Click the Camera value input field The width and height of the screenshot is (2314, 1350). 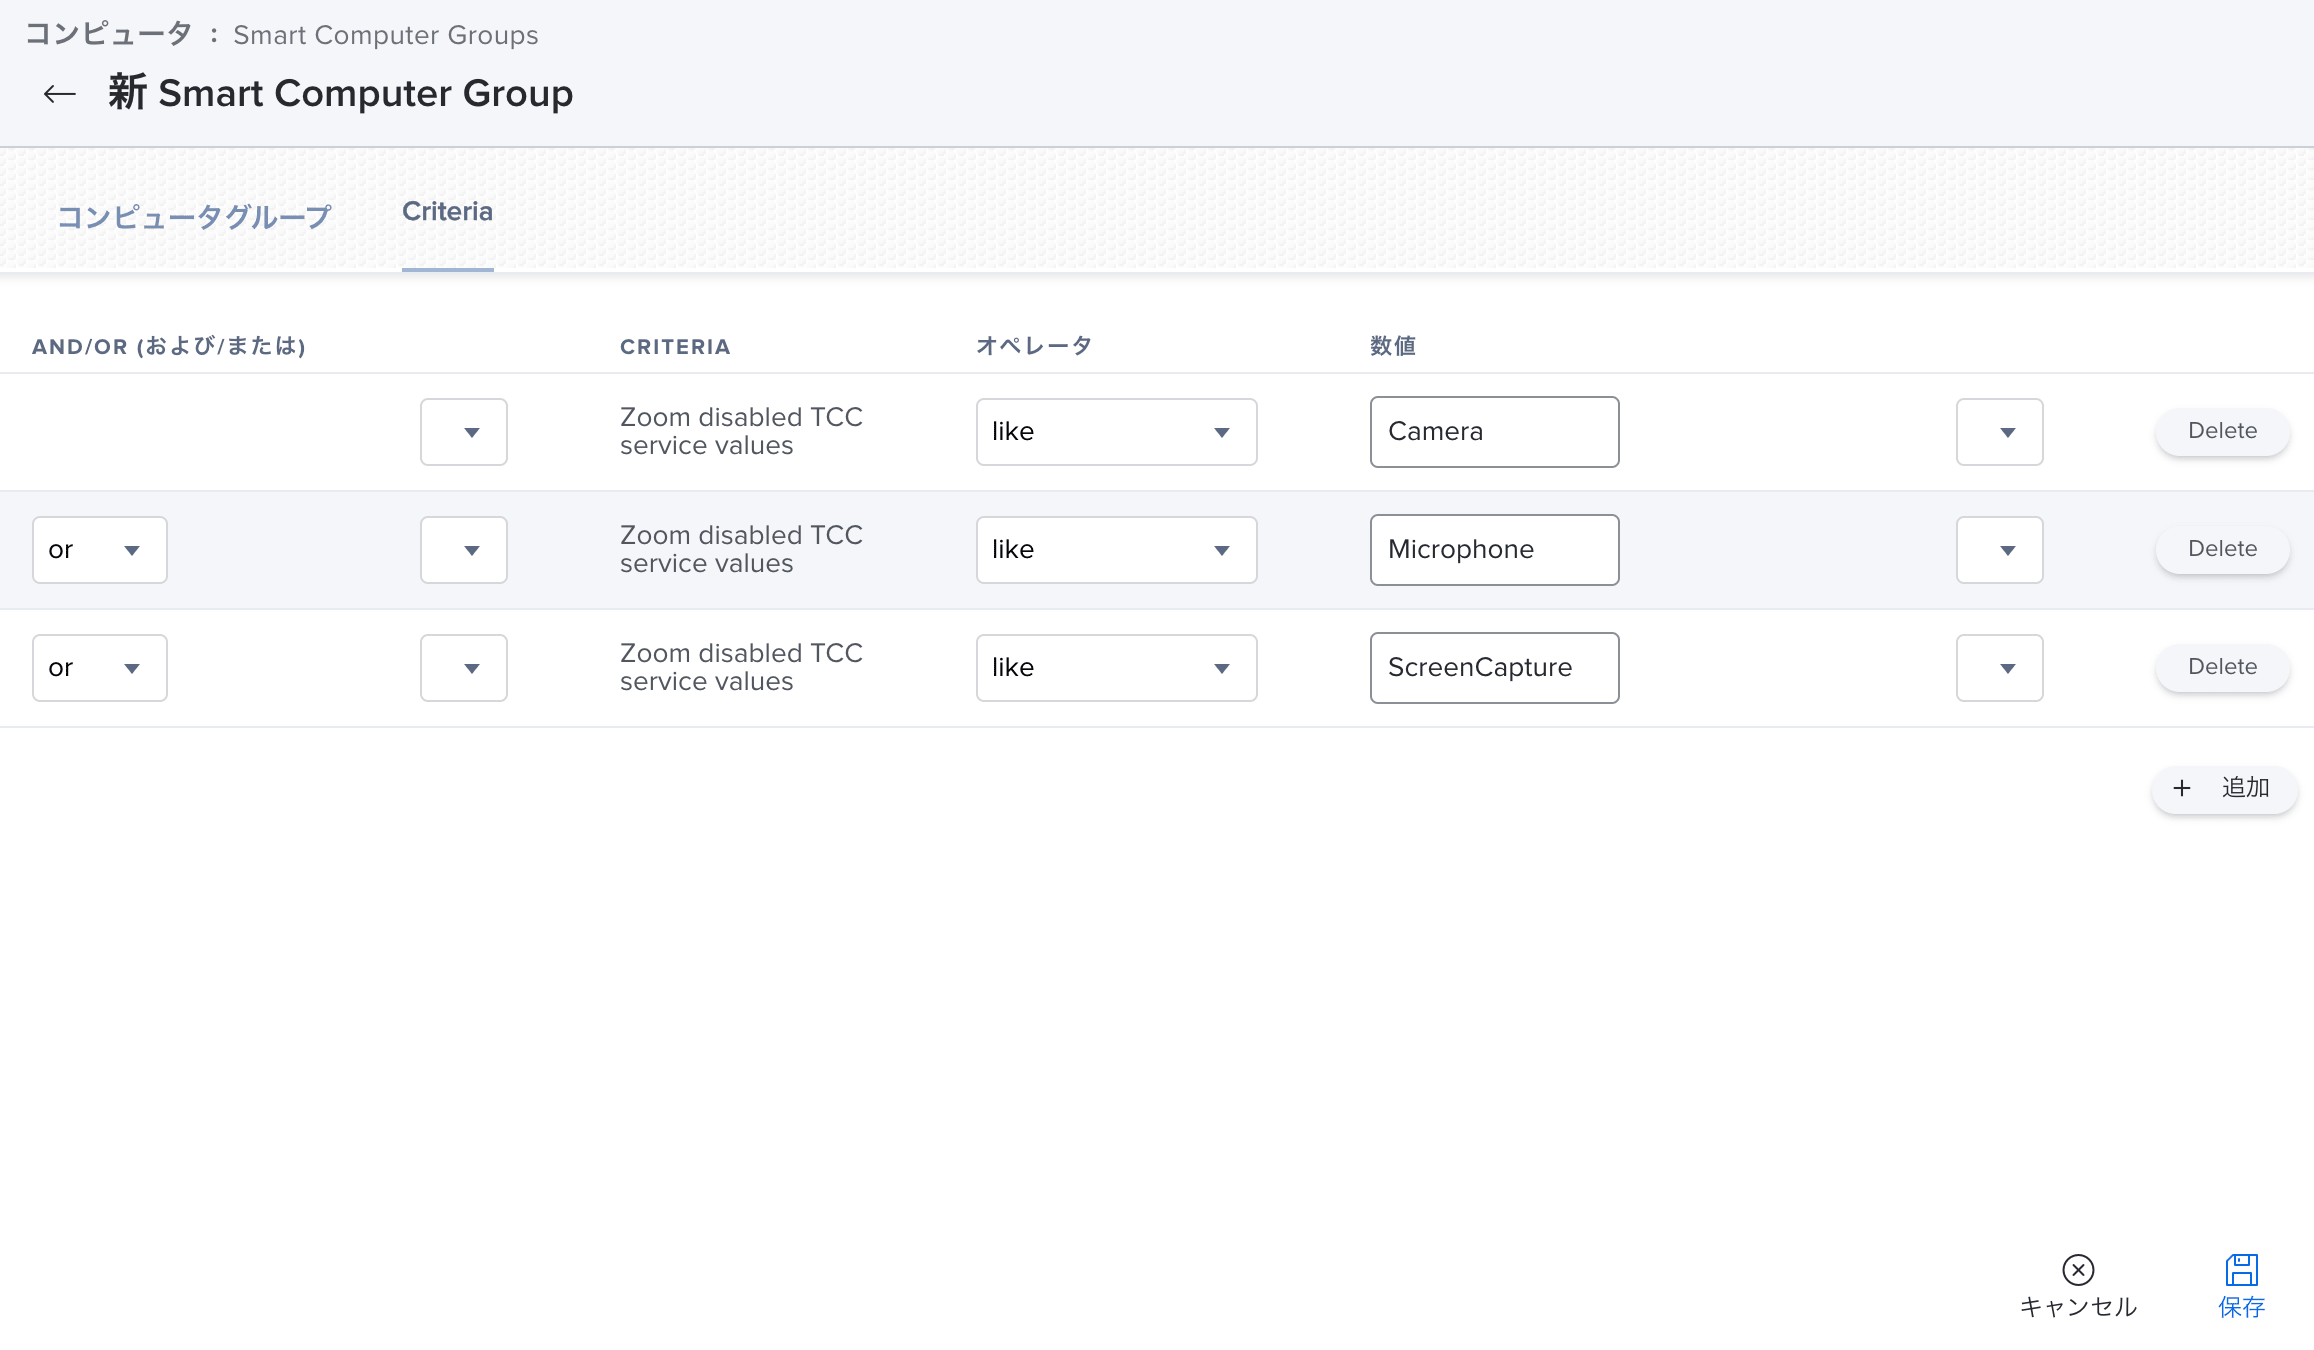click(x=1495, y=432)
